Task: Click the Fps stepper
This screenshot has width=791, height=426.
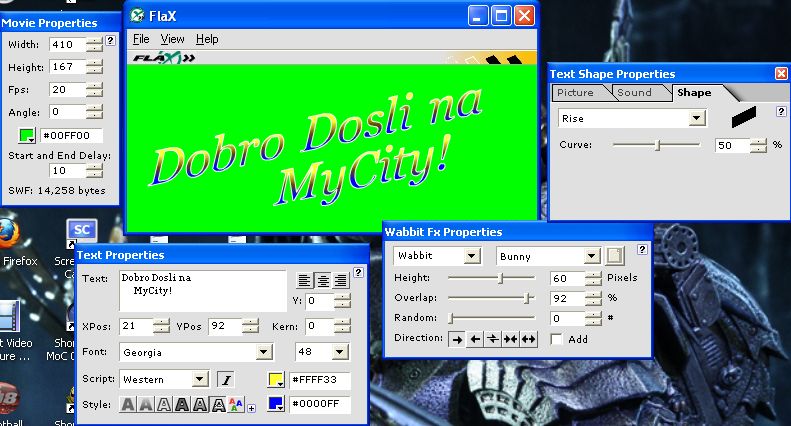Action: tap(94, 90)
